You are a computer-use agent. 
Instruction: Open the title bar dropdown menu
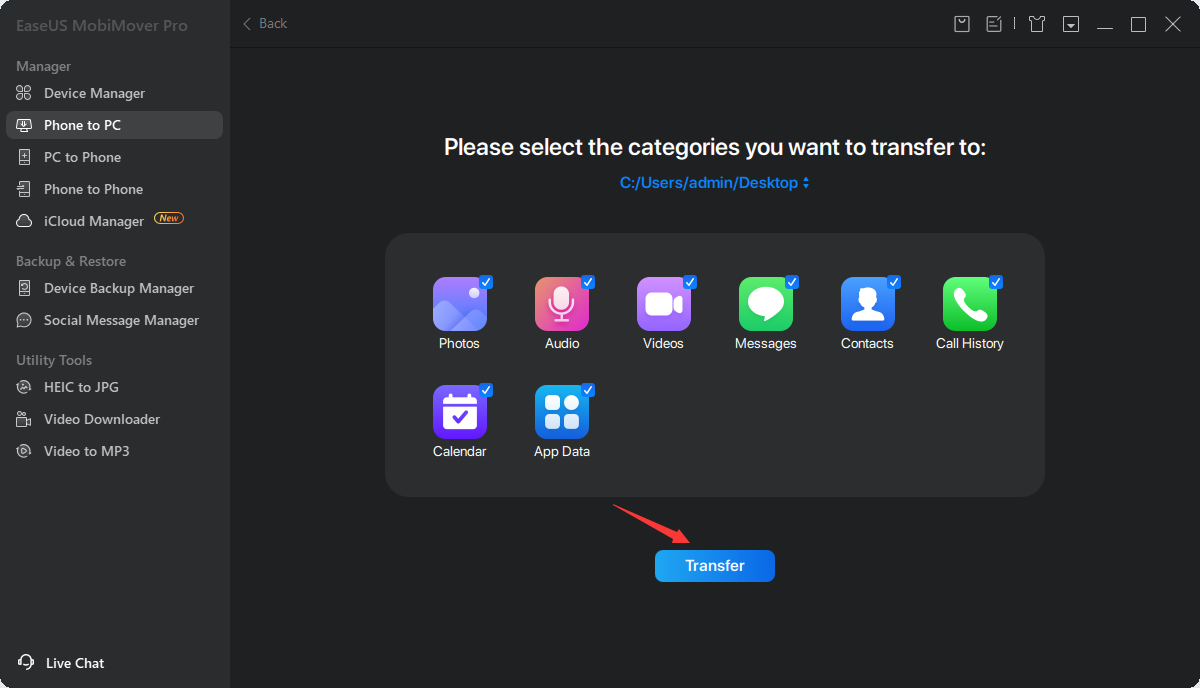(1071, 24)
